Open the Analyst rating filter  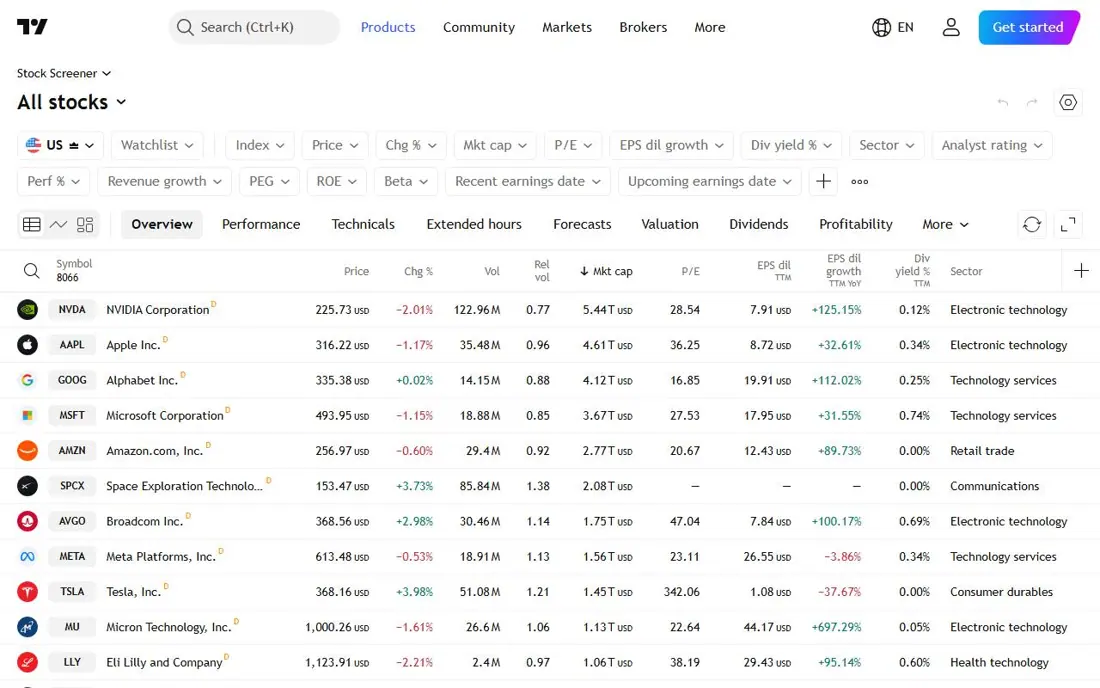click(x=992, y=145)
